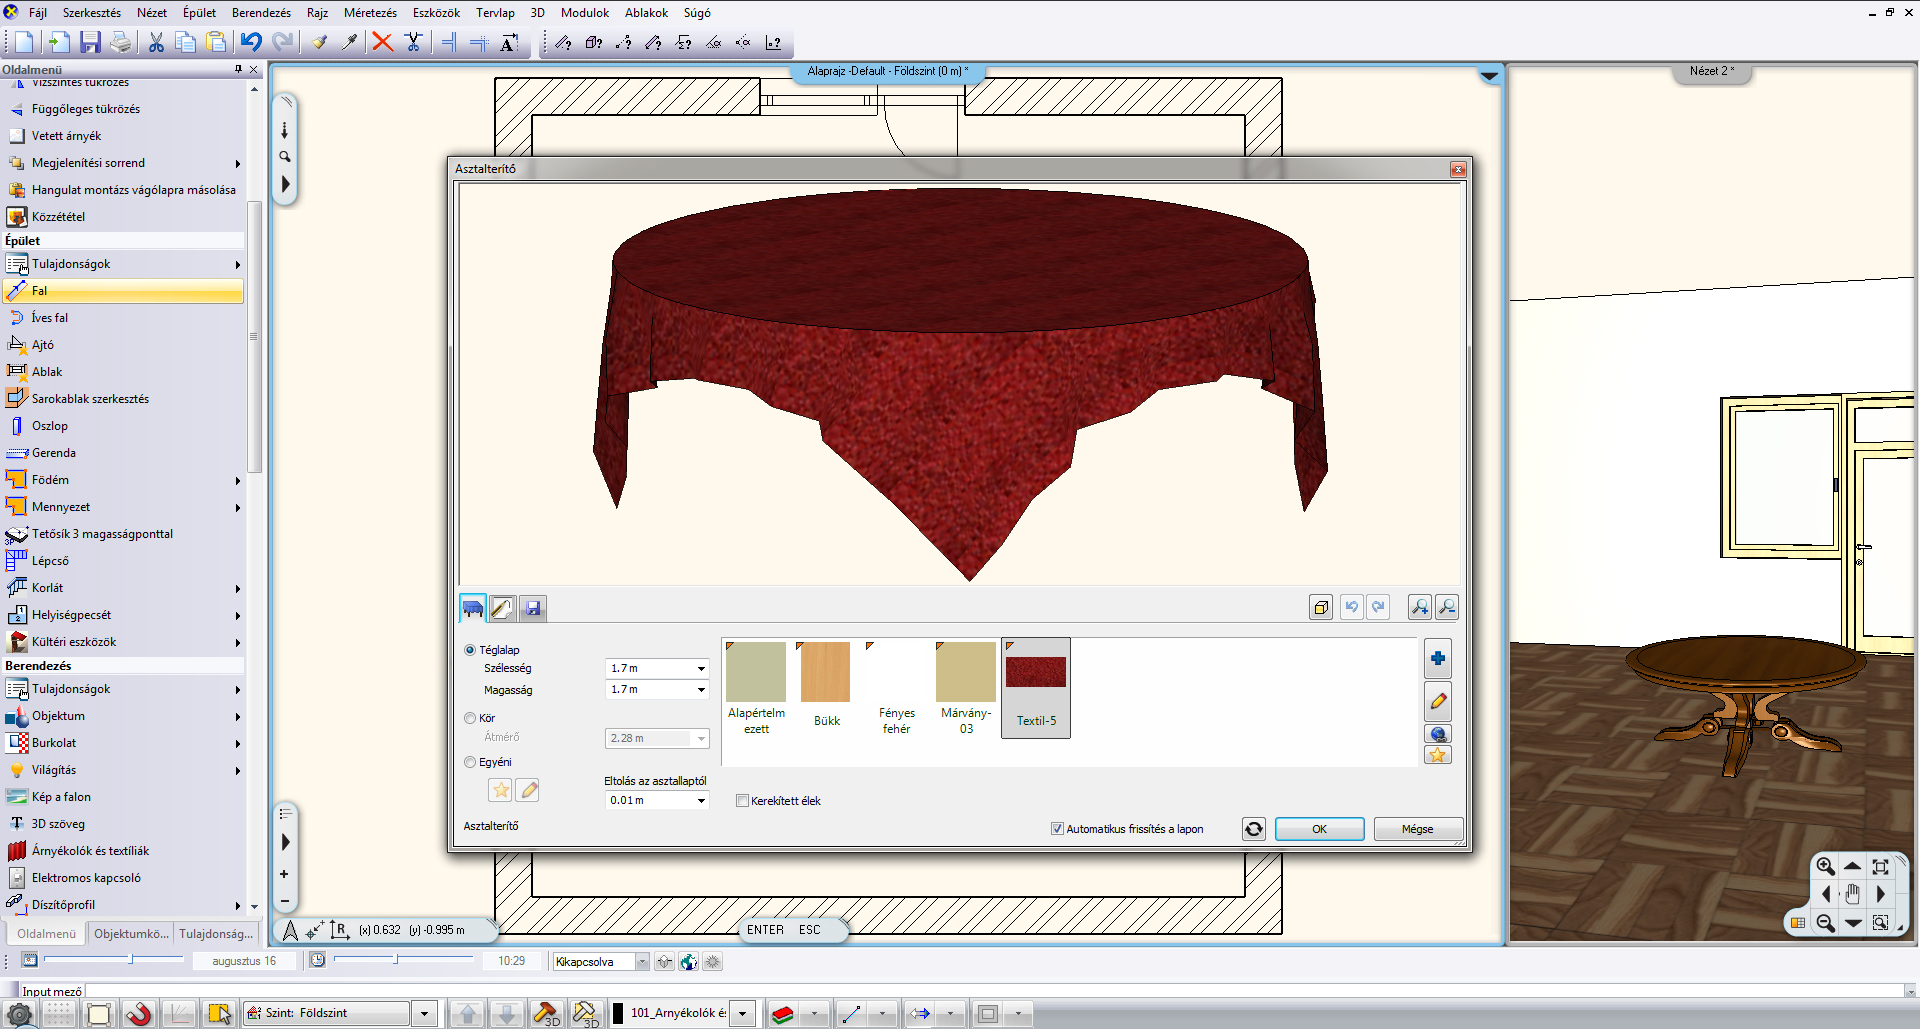Screen dimensions: 1920x1029
Task: Expand the Szint: Földszint level dropdown
Action: 424,1013
